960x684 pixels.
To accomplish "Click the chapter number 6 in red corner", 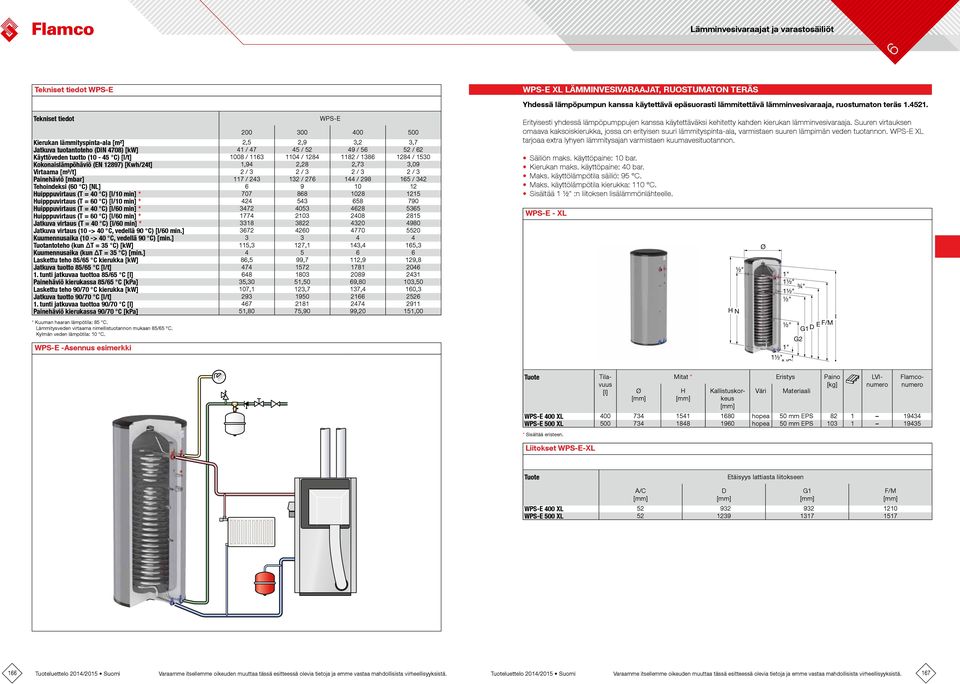I will [x=893, y=48].
